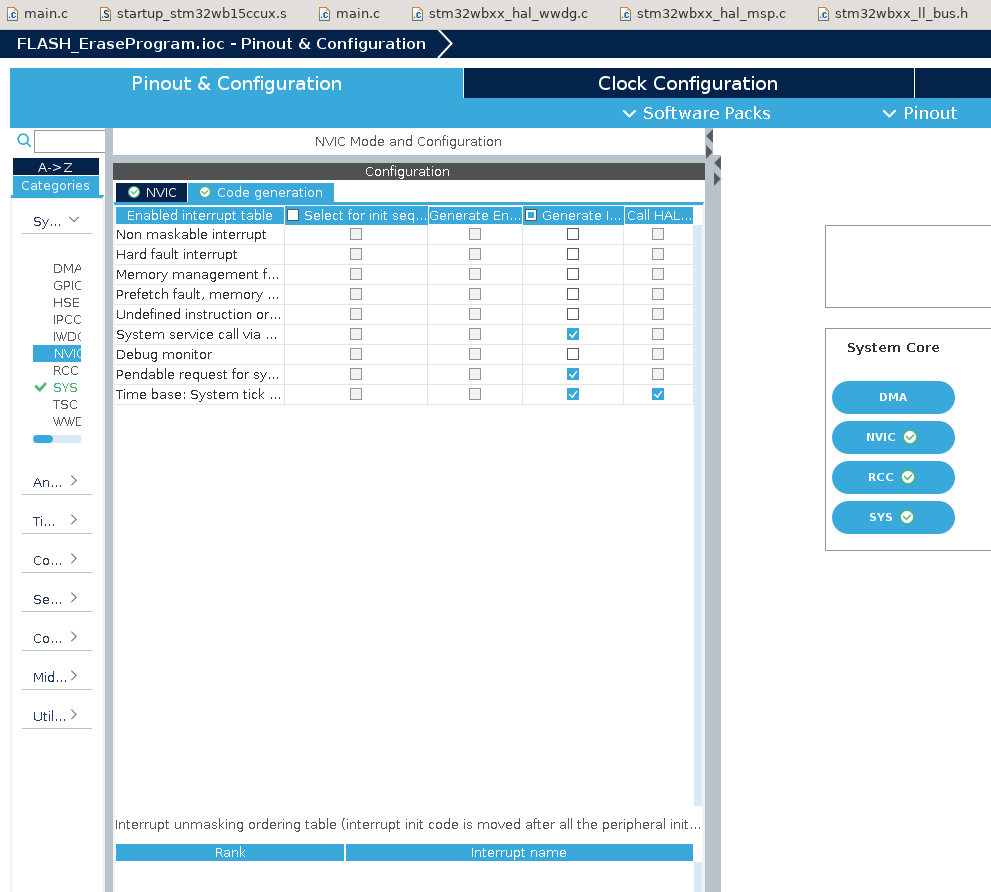Toggle the 'Select for init seq...' header checkbox
The width and height of the screenshot is (991, 892).
coord(293,216)
